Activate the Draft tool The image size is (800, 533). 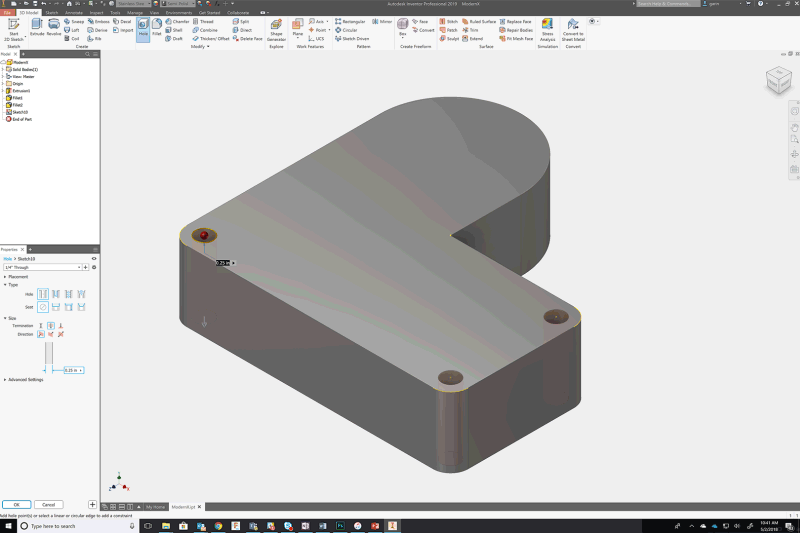pos(174,38)
